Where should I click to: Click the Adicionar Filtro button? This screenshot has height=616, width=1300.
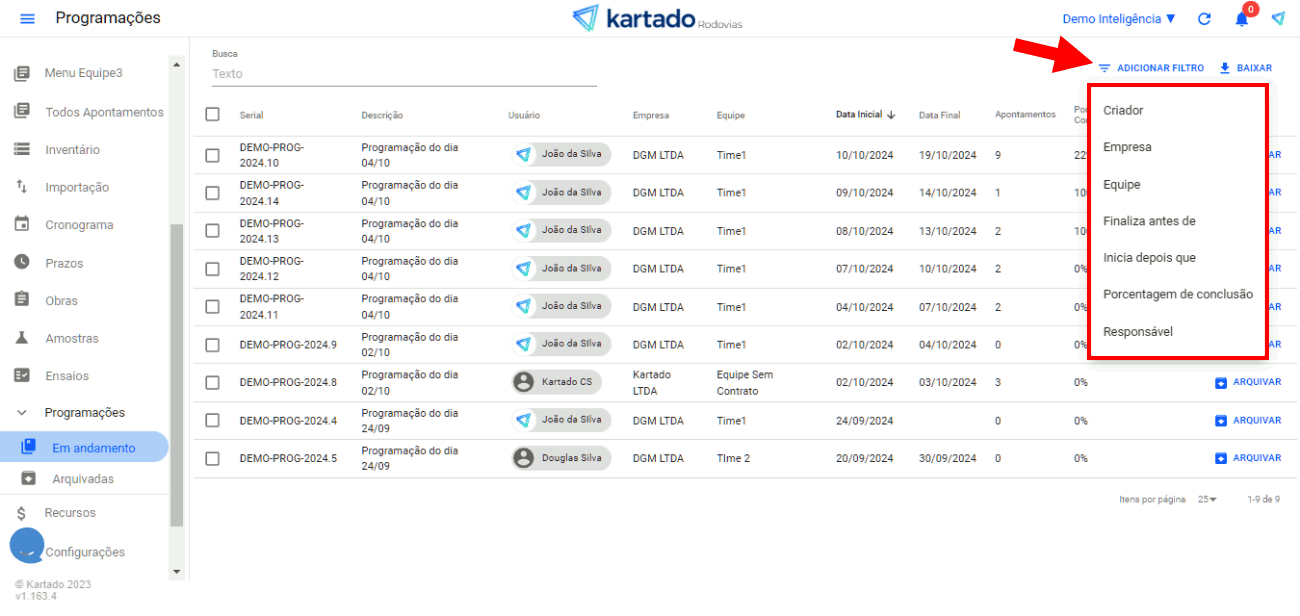click(x=1151, y=68)
